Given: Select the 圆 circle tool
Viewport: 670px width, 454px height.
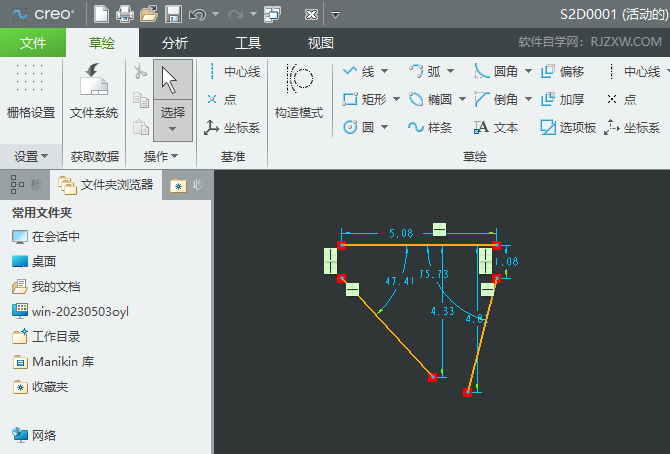Looking at the screenshot, I should (359, 127).
